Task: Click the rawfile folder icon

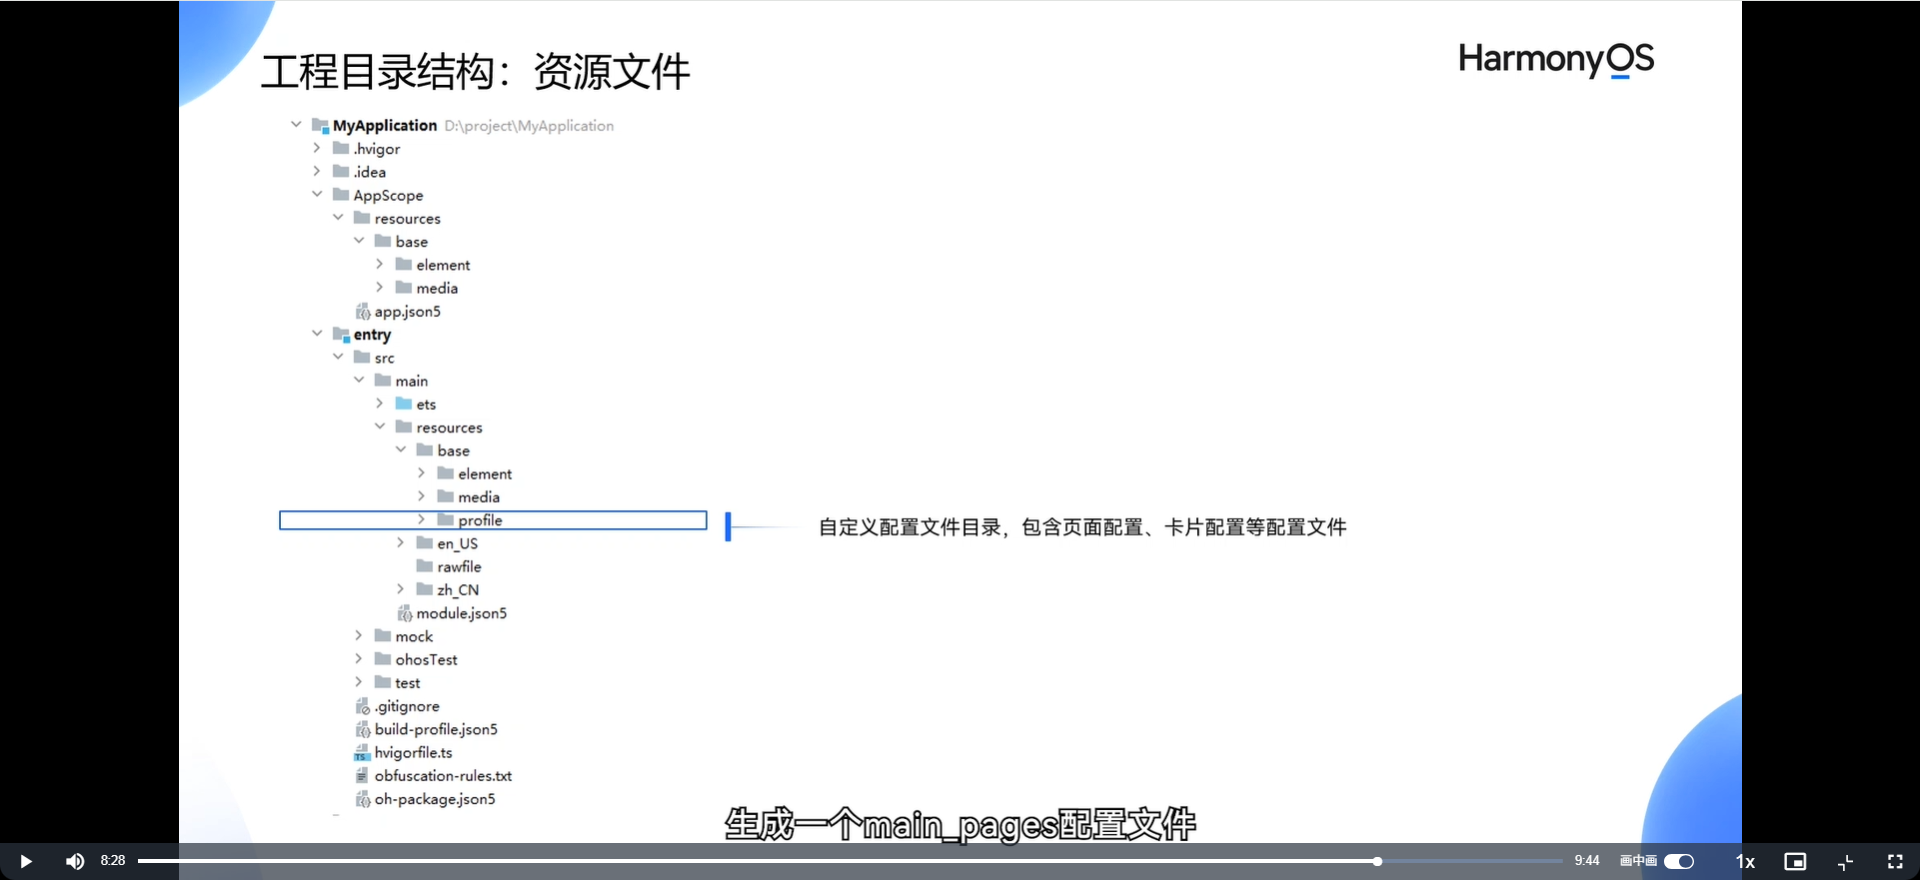Action: tap(425, 566)
